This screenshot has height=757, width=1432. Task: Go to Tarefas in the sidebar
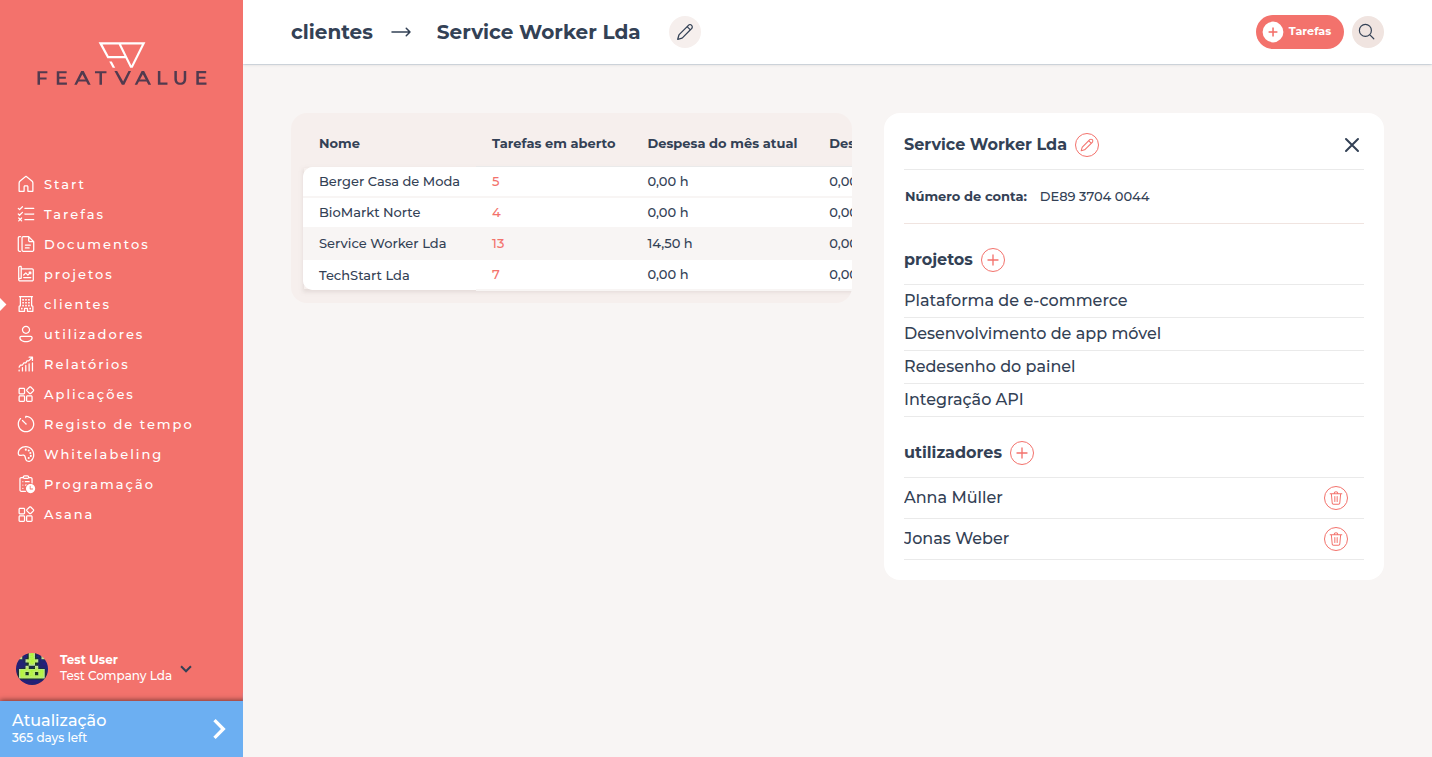click(74, 214)
